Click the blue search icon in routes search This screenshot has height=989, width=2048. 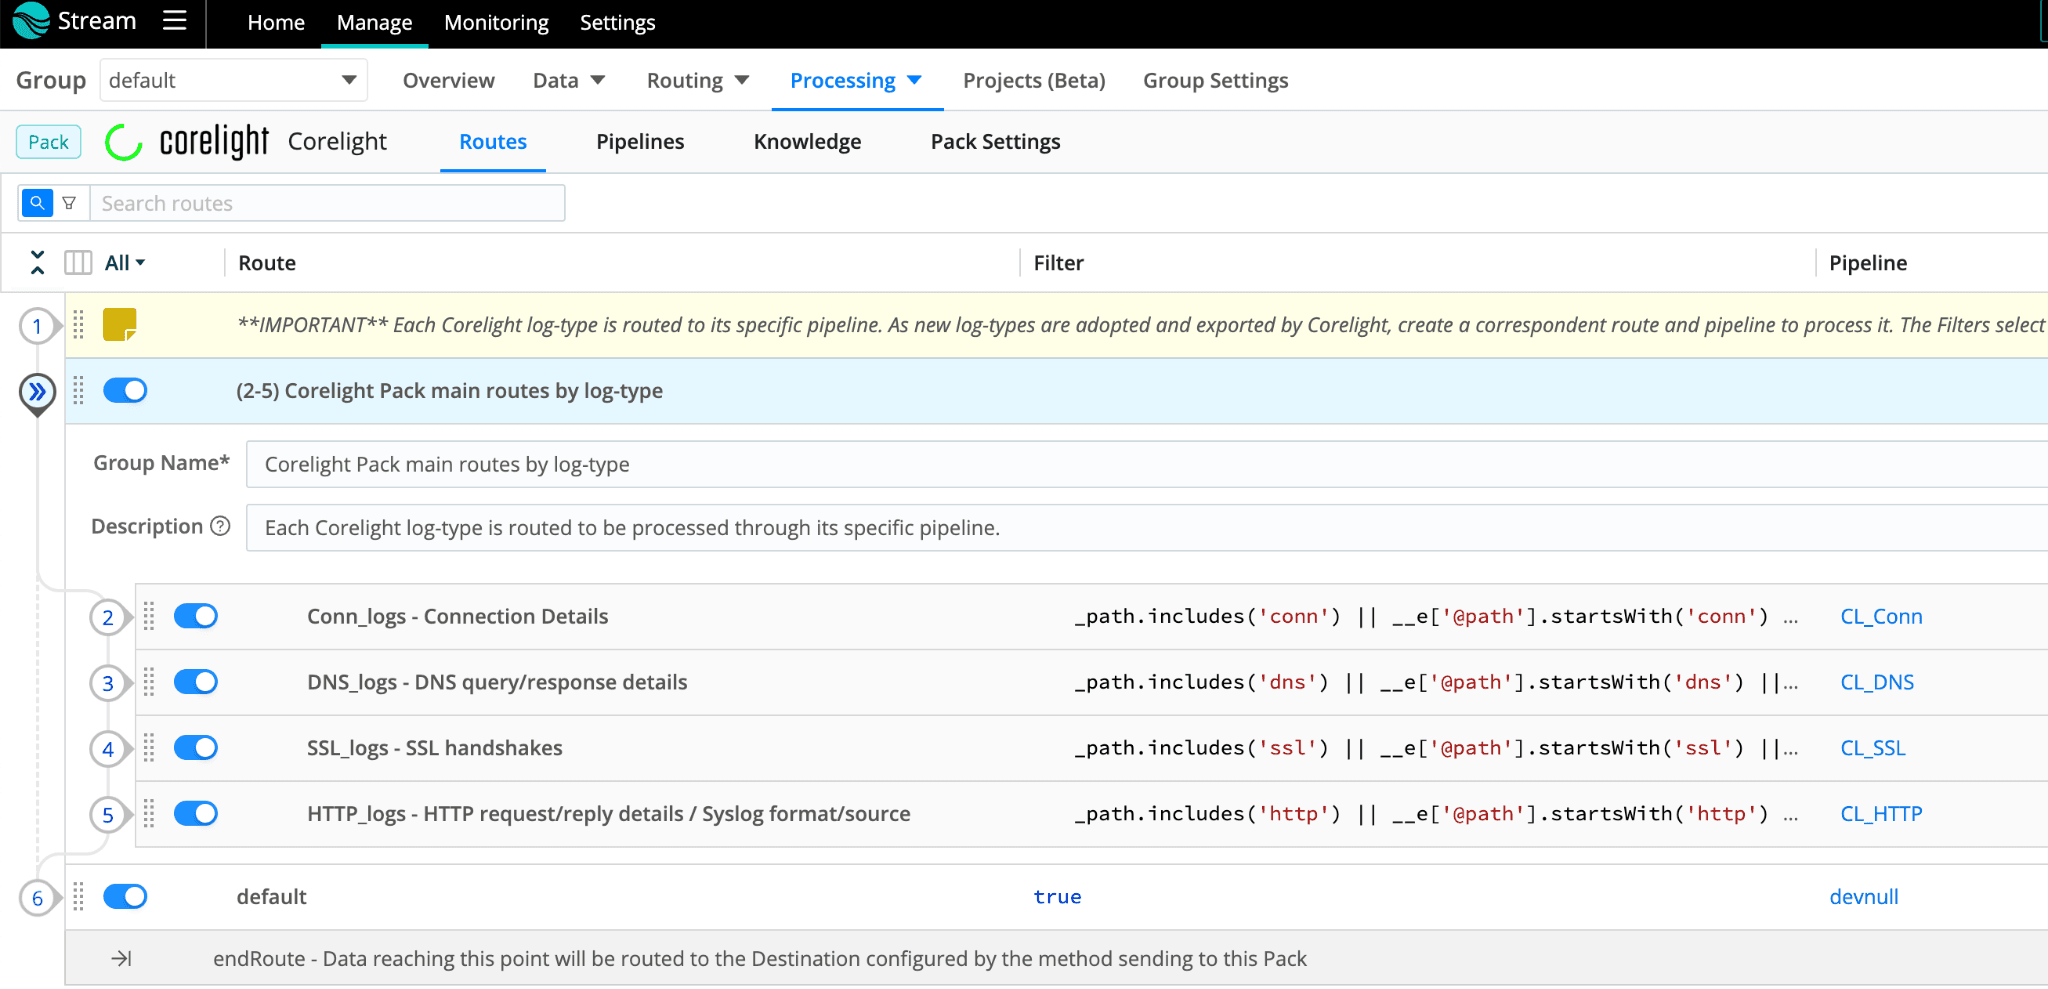37,203
